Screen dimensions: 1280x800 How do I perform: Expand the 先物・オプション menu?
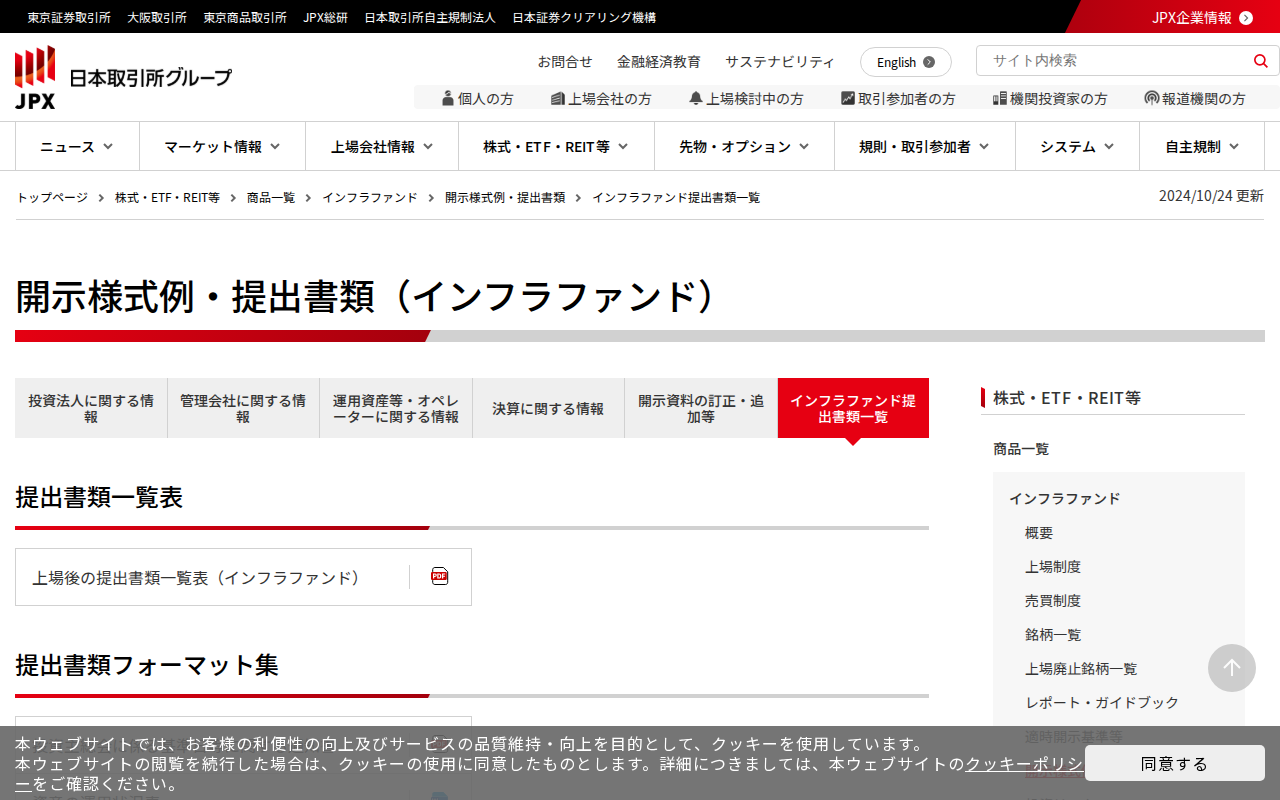[744, 147]
